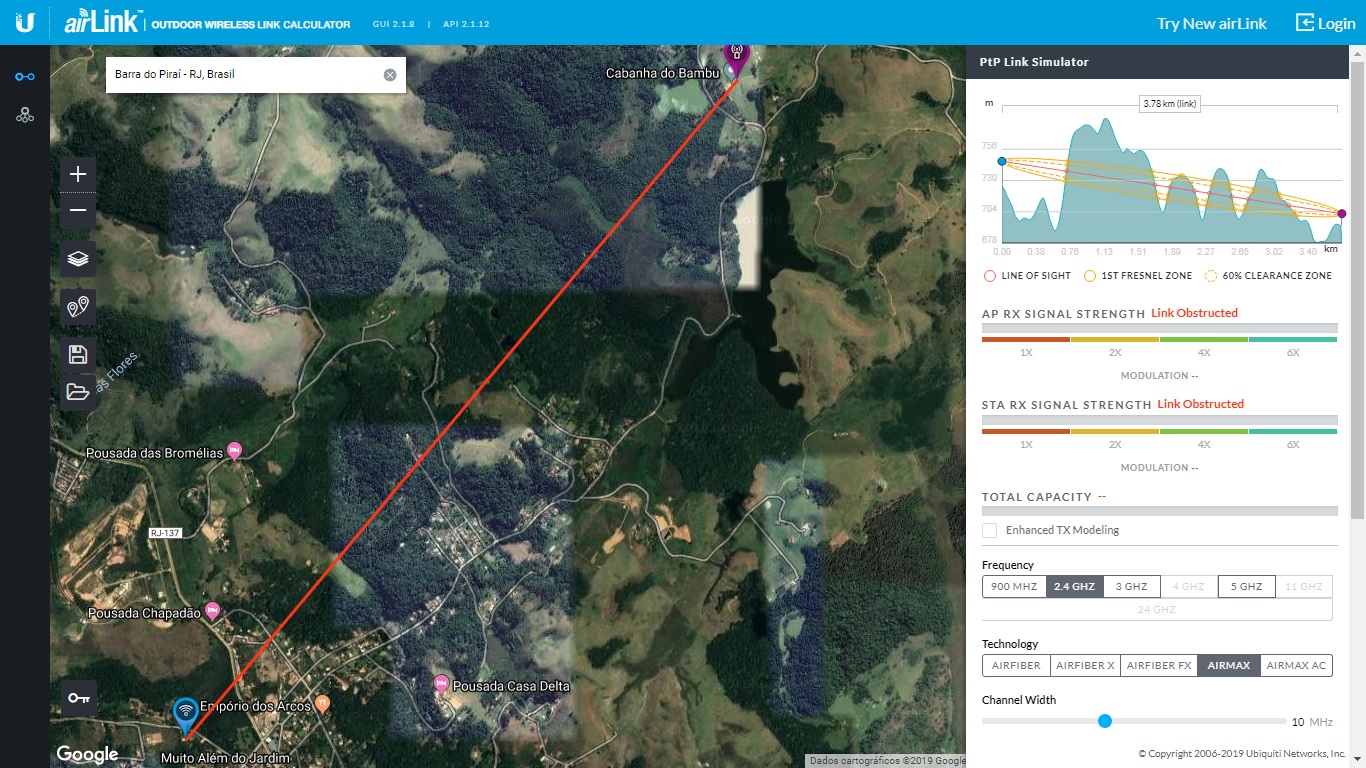Select the 900 MHZ frequency
Screen dimensions: 1366x768
coord(1014,586)
